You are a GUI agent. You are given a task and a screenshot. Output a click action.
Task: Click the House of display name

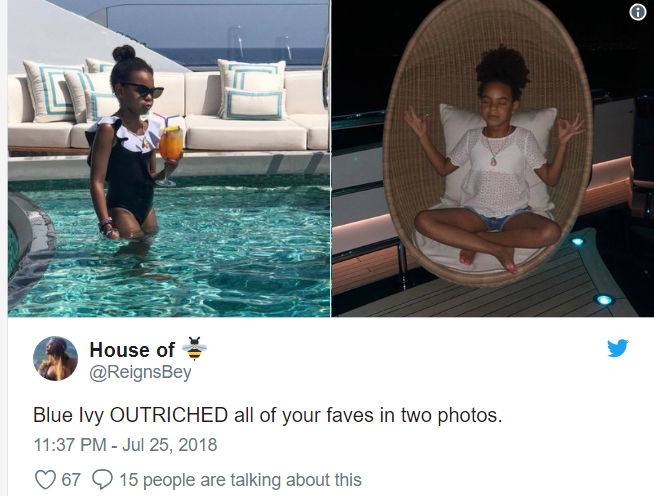[132, 350]
